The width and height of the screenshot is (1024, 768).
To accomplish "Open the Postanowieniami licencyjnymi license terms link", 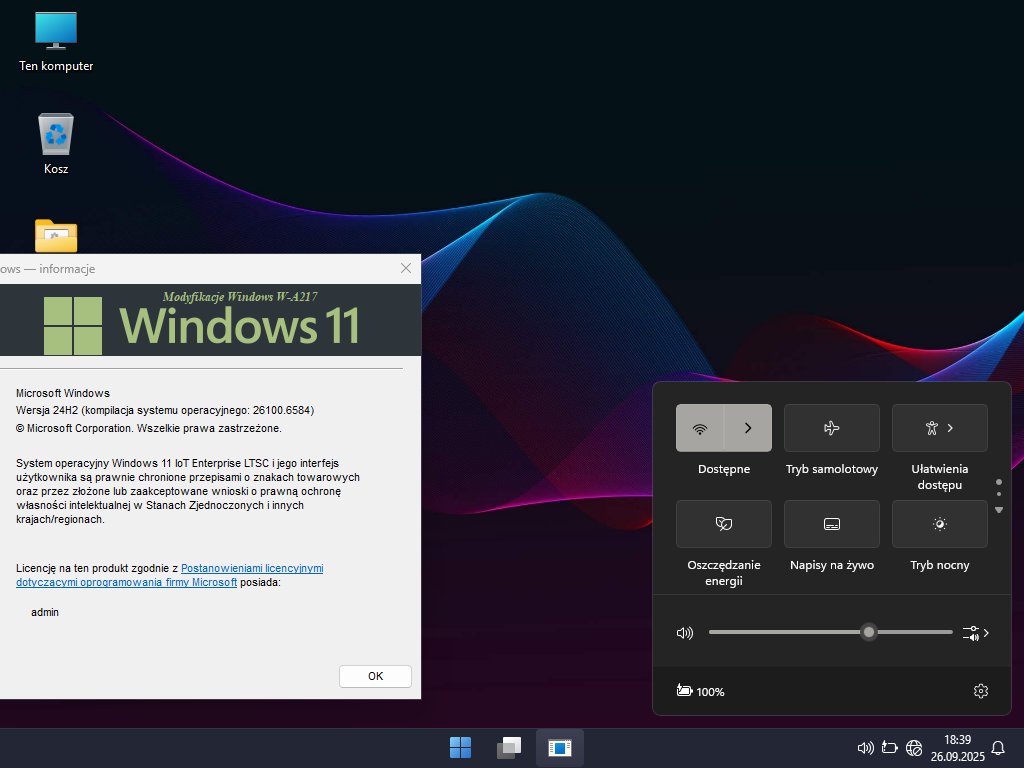I will point(251,568).
